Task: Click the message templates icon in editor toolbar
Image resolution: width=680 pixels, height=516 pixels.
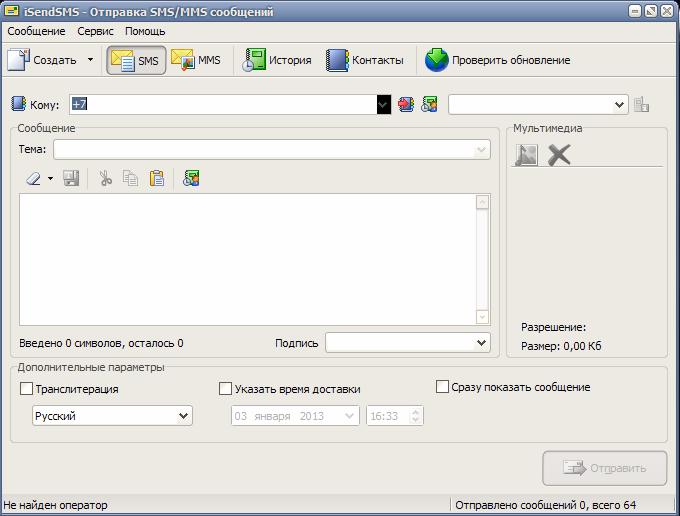Action: (x=191, y=178)
